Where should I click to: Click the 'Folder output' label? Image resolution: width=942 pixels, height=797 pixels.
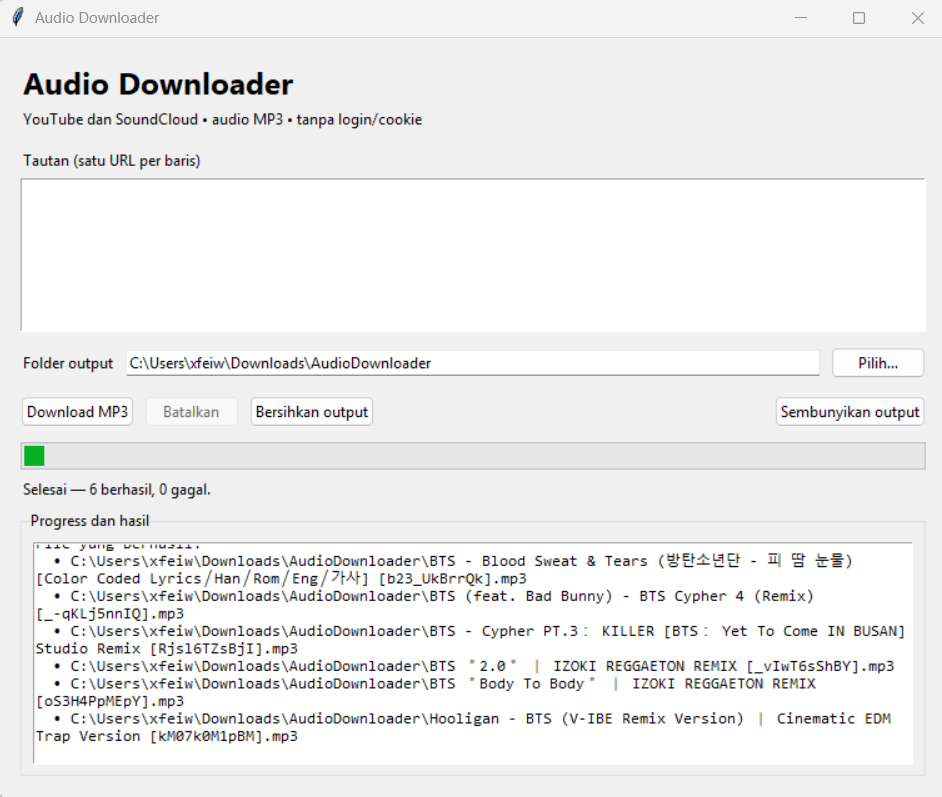click(x=68, y=363)
